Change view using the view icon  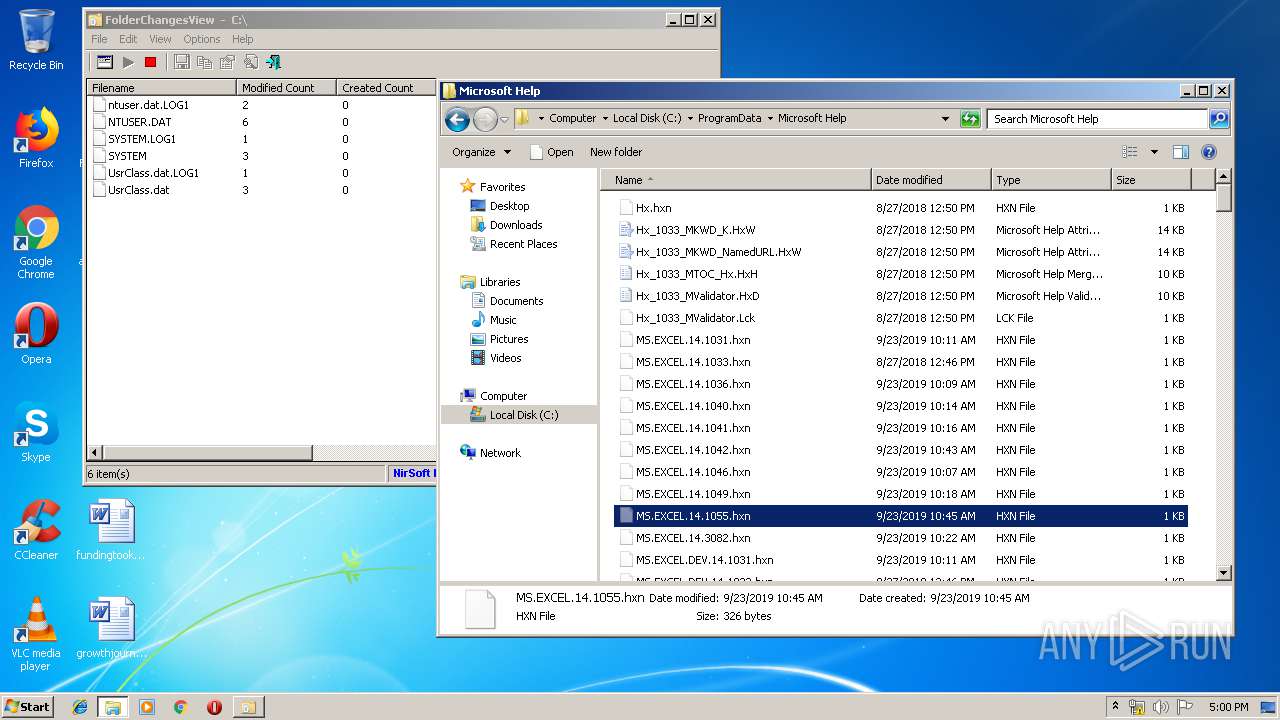(1130, 152)
